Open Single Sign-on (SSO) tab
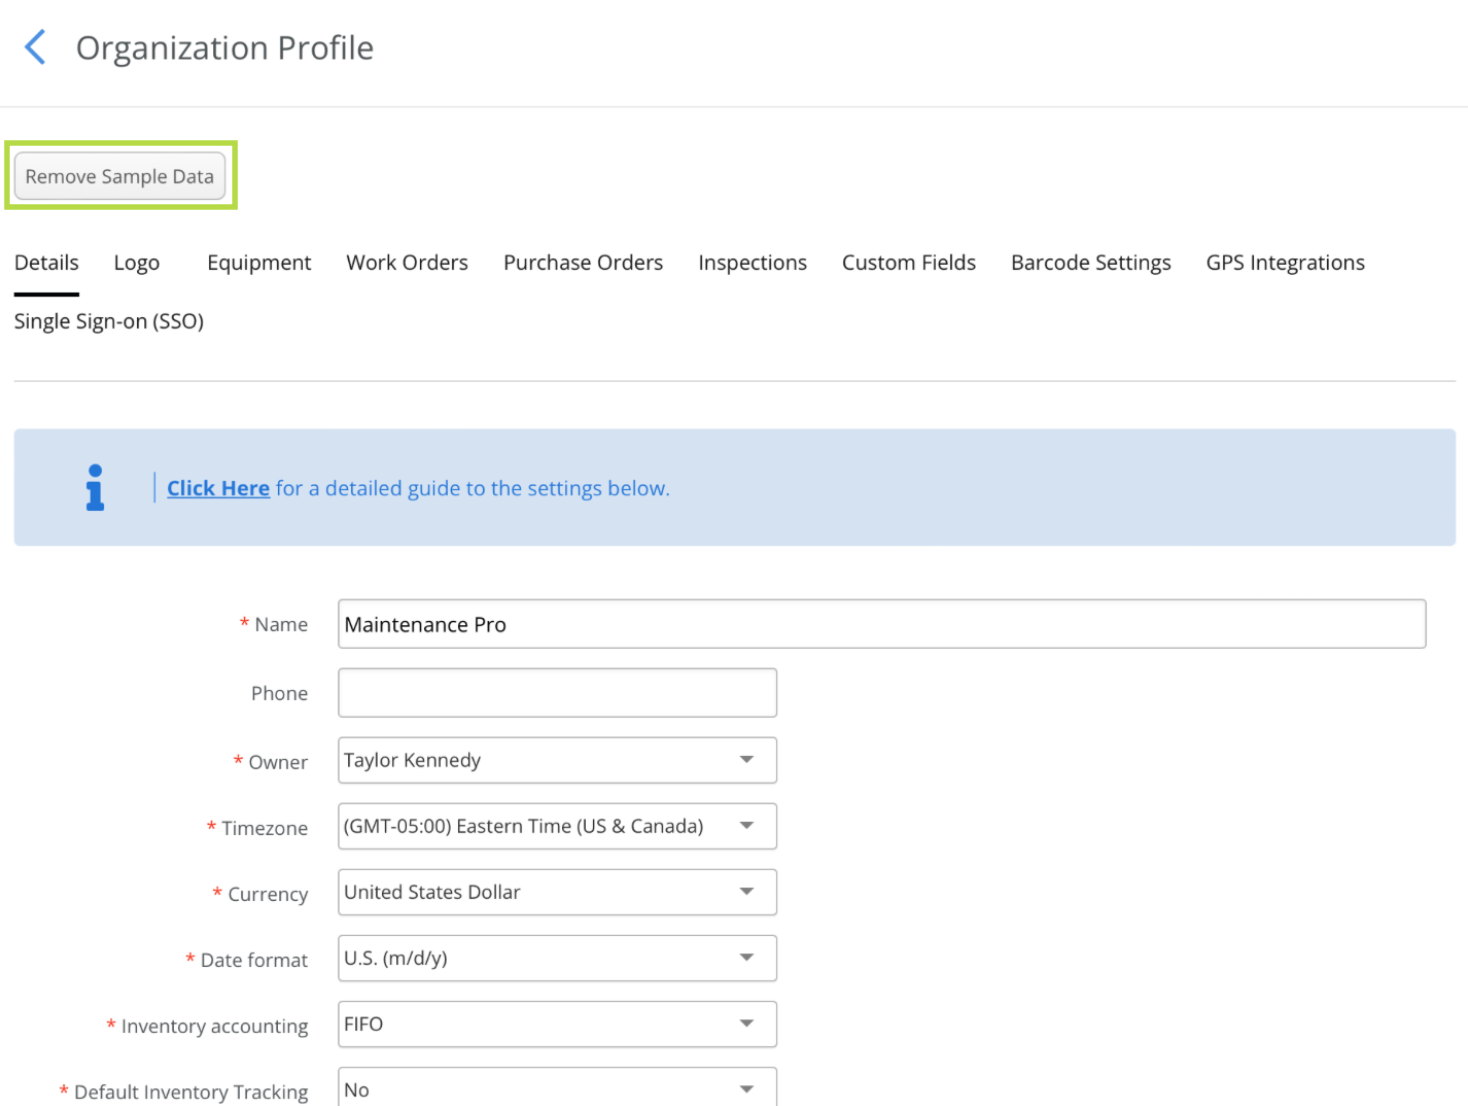 pyautogui.click(x=109, y=322)
